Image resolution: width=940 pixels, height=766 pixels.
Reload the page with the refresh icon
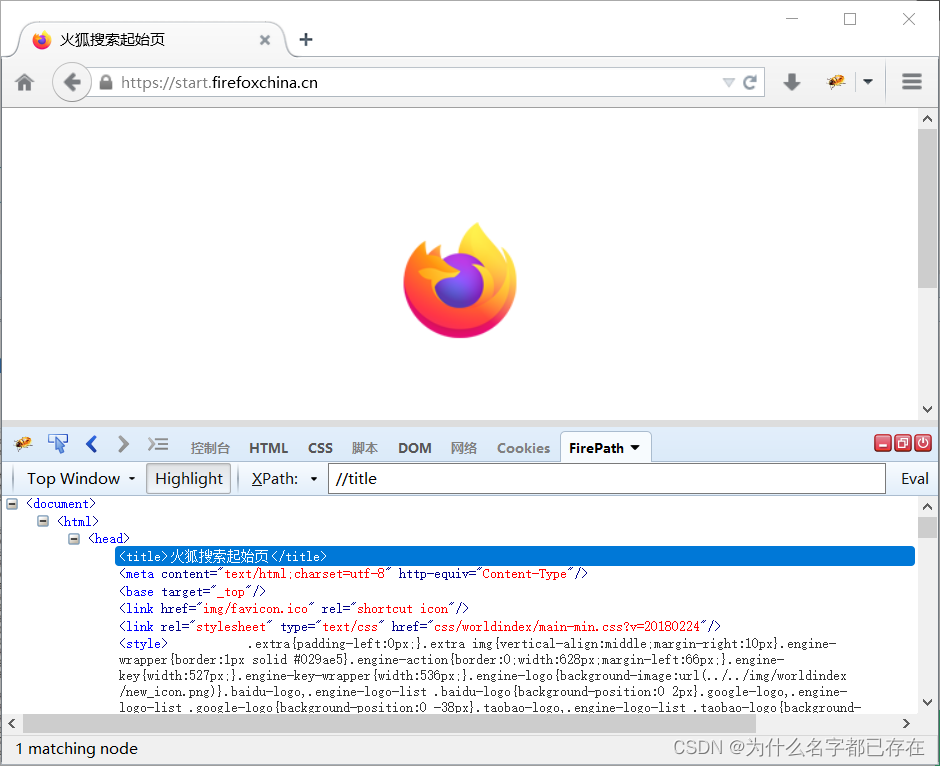click(x=750, y=82)
